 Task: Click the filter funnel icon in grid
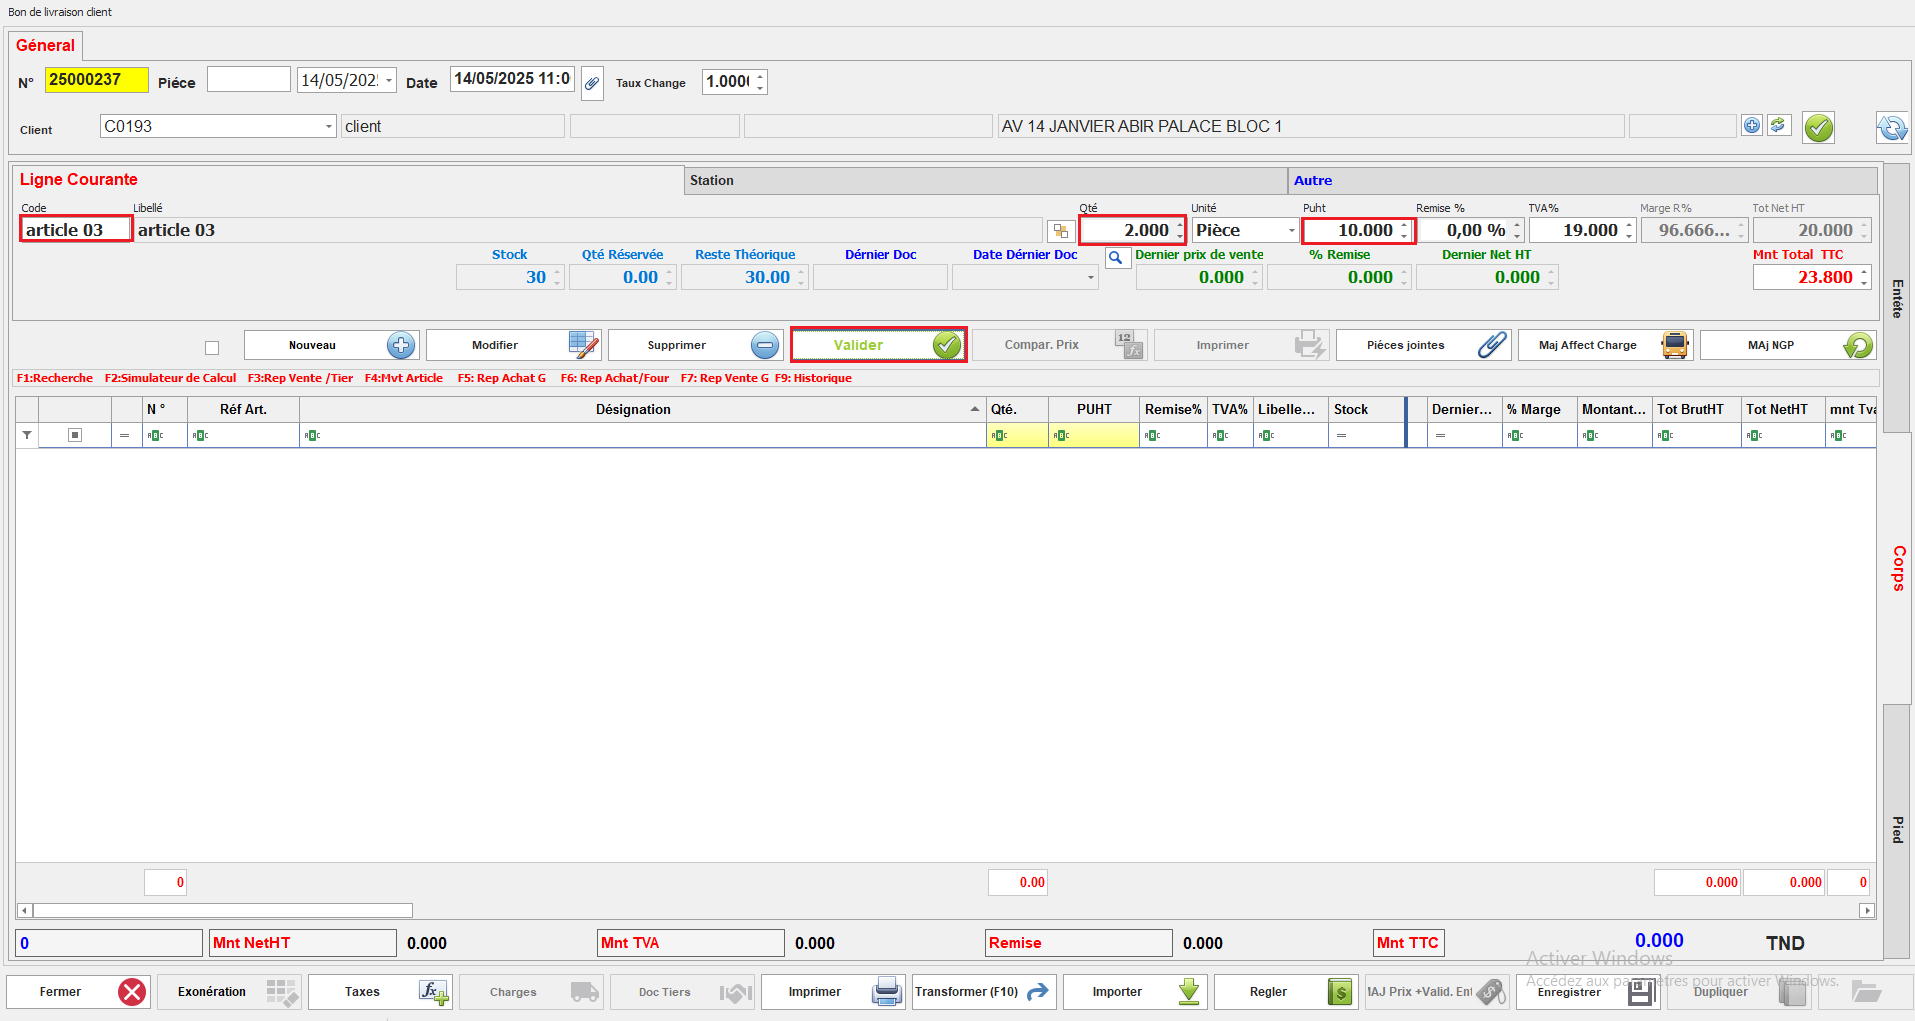[x=27, y=435]
